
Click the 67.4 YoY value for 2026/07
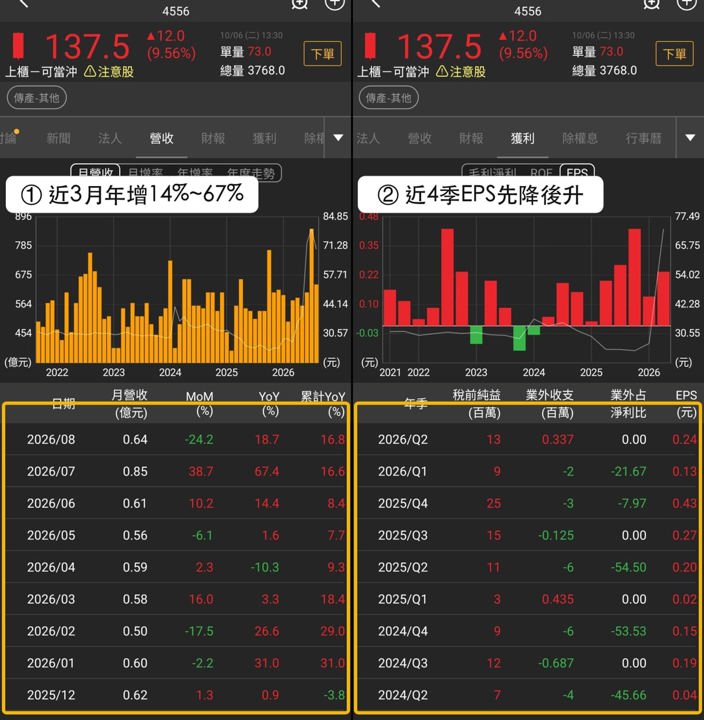266,472
